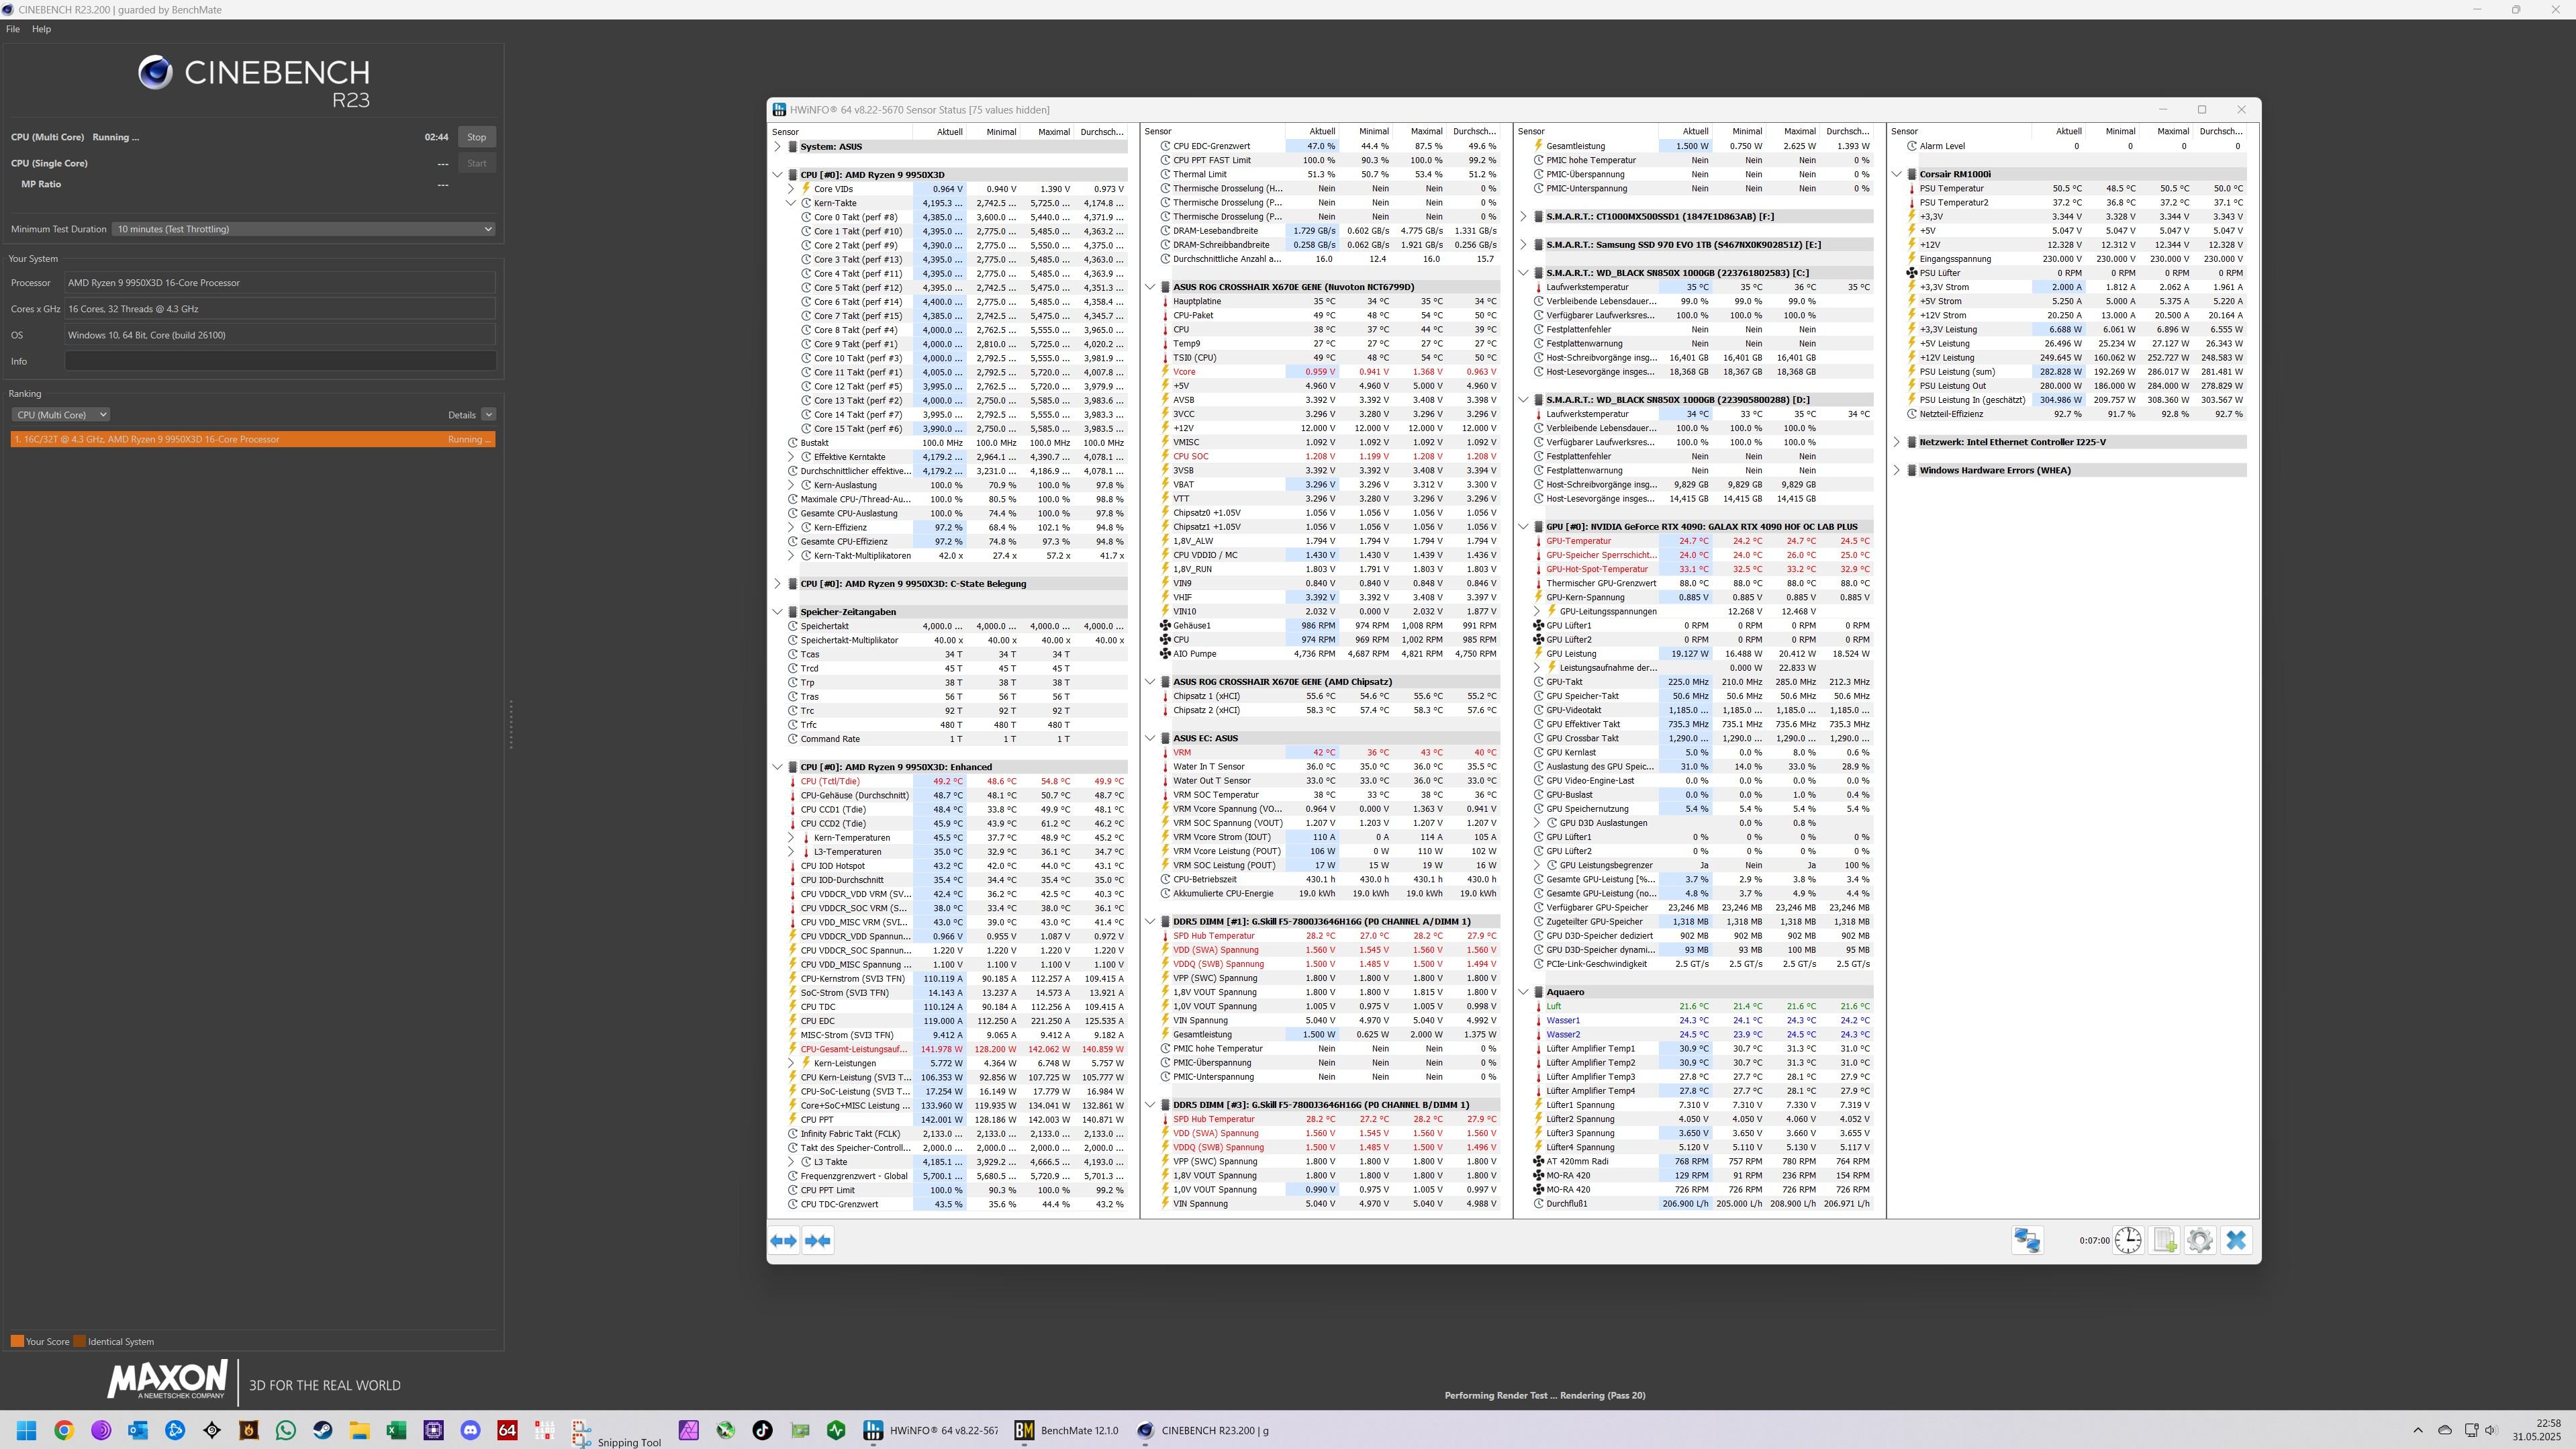Open HWiNFO remote connection computers icon
The image size is (2576, 1449).
coord(2027,1241)
